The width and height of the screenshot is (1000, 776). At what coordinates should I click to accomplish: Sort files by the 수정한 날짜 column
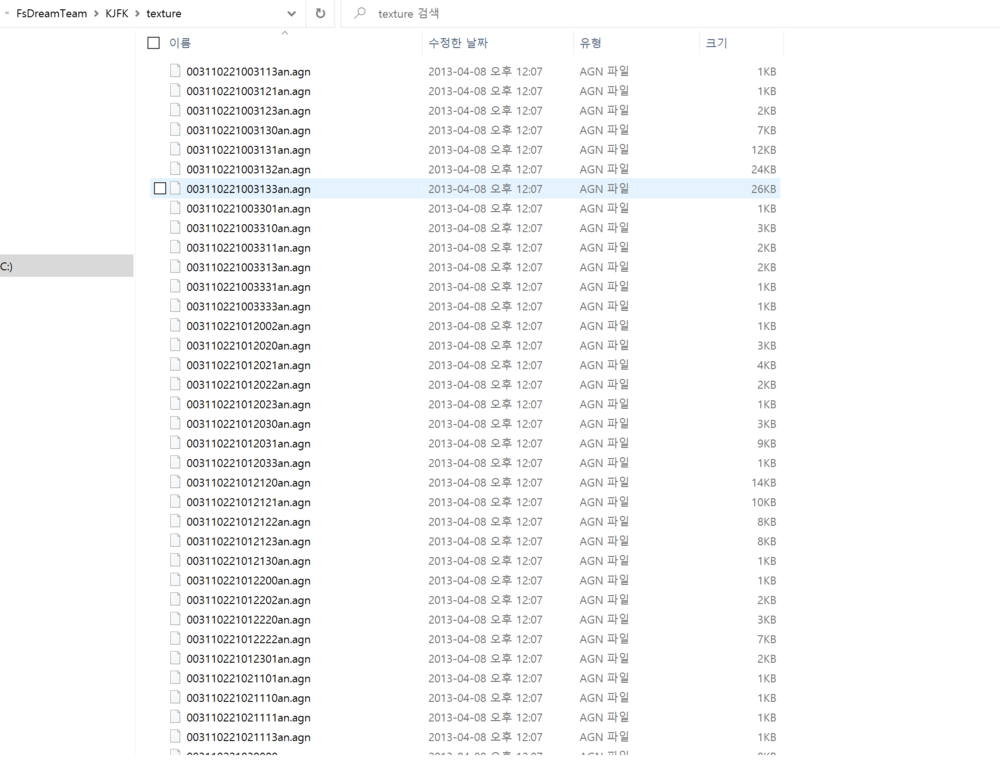pos(458,43)
